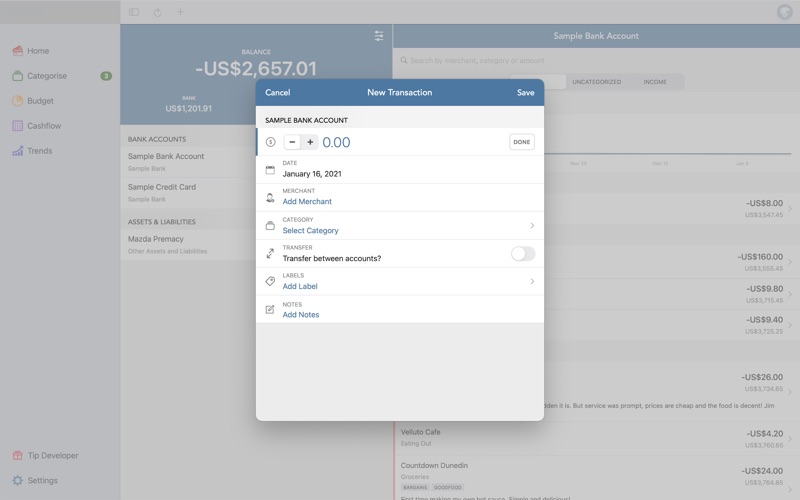
Task: Click the refresh icon in the top toolbar
Action: (x=157, y=12)
